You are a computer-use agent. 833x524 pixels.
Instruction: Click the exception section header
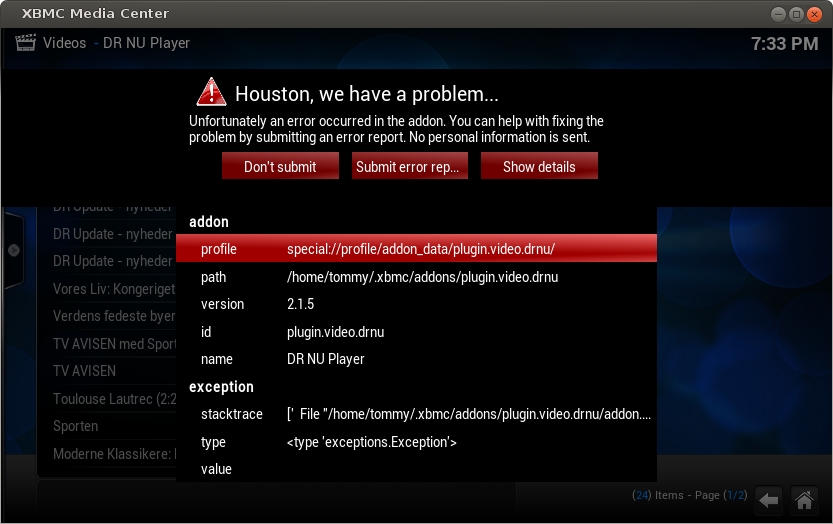click(x=221, y=387)
